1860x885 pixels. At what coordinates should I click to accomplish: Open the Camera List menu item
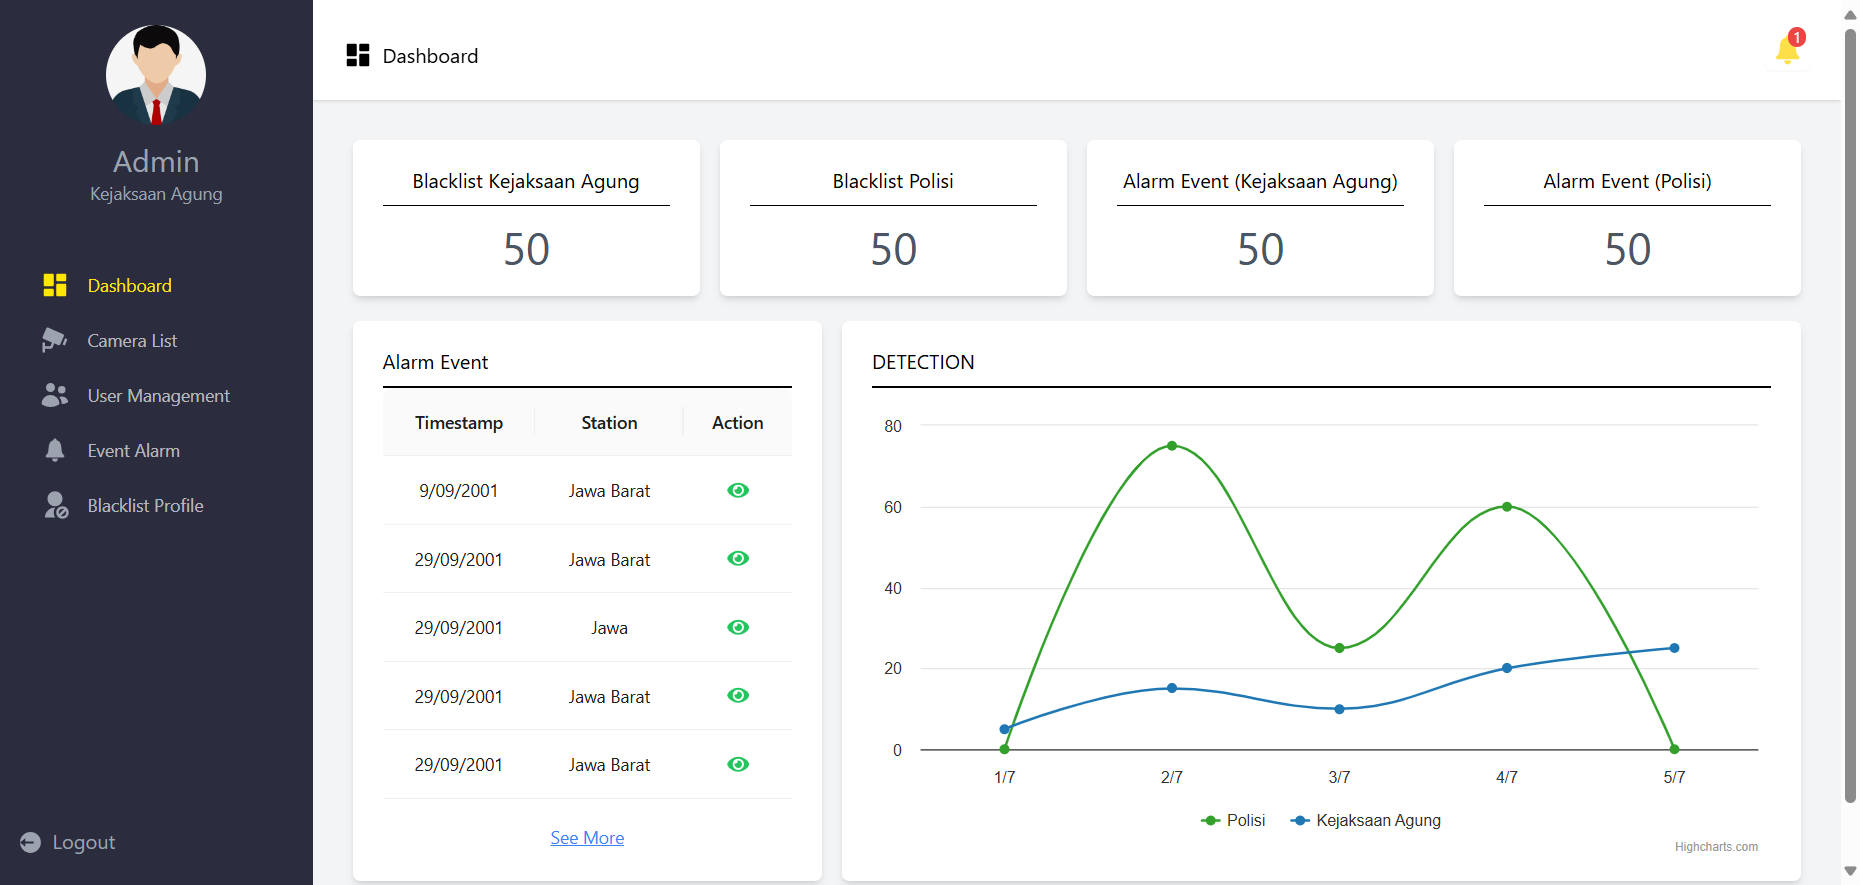click(132, 341)
